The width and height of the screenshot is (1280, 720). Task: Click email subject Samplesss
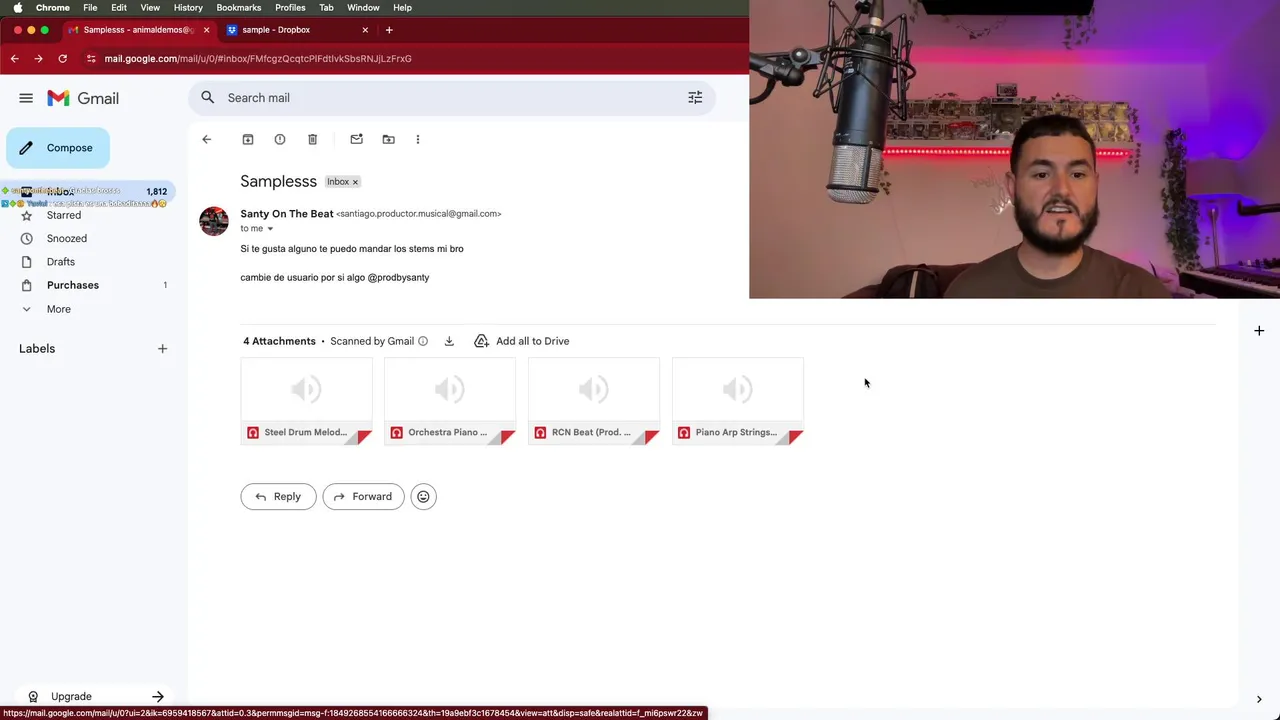278,181
